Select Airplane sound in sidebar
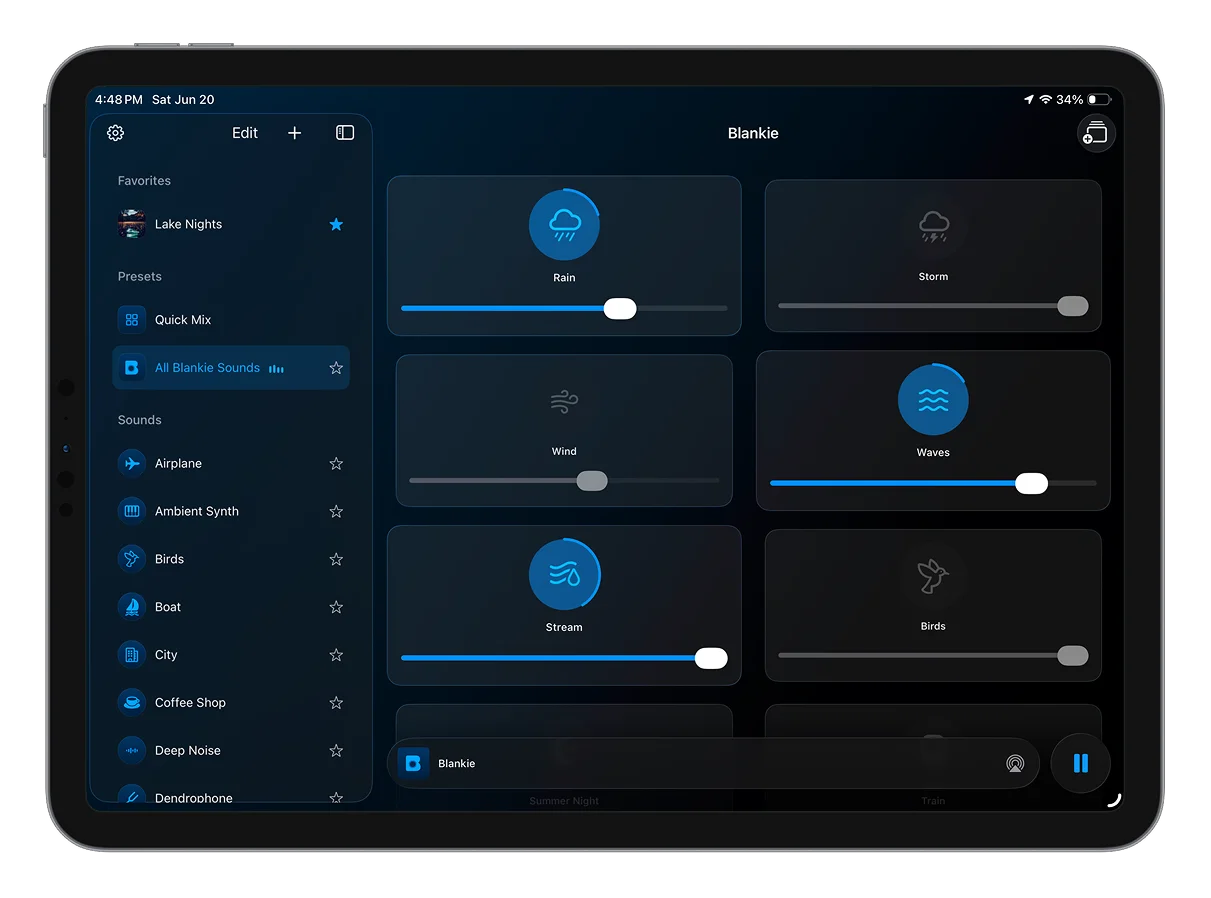 [x=231, y=463]
